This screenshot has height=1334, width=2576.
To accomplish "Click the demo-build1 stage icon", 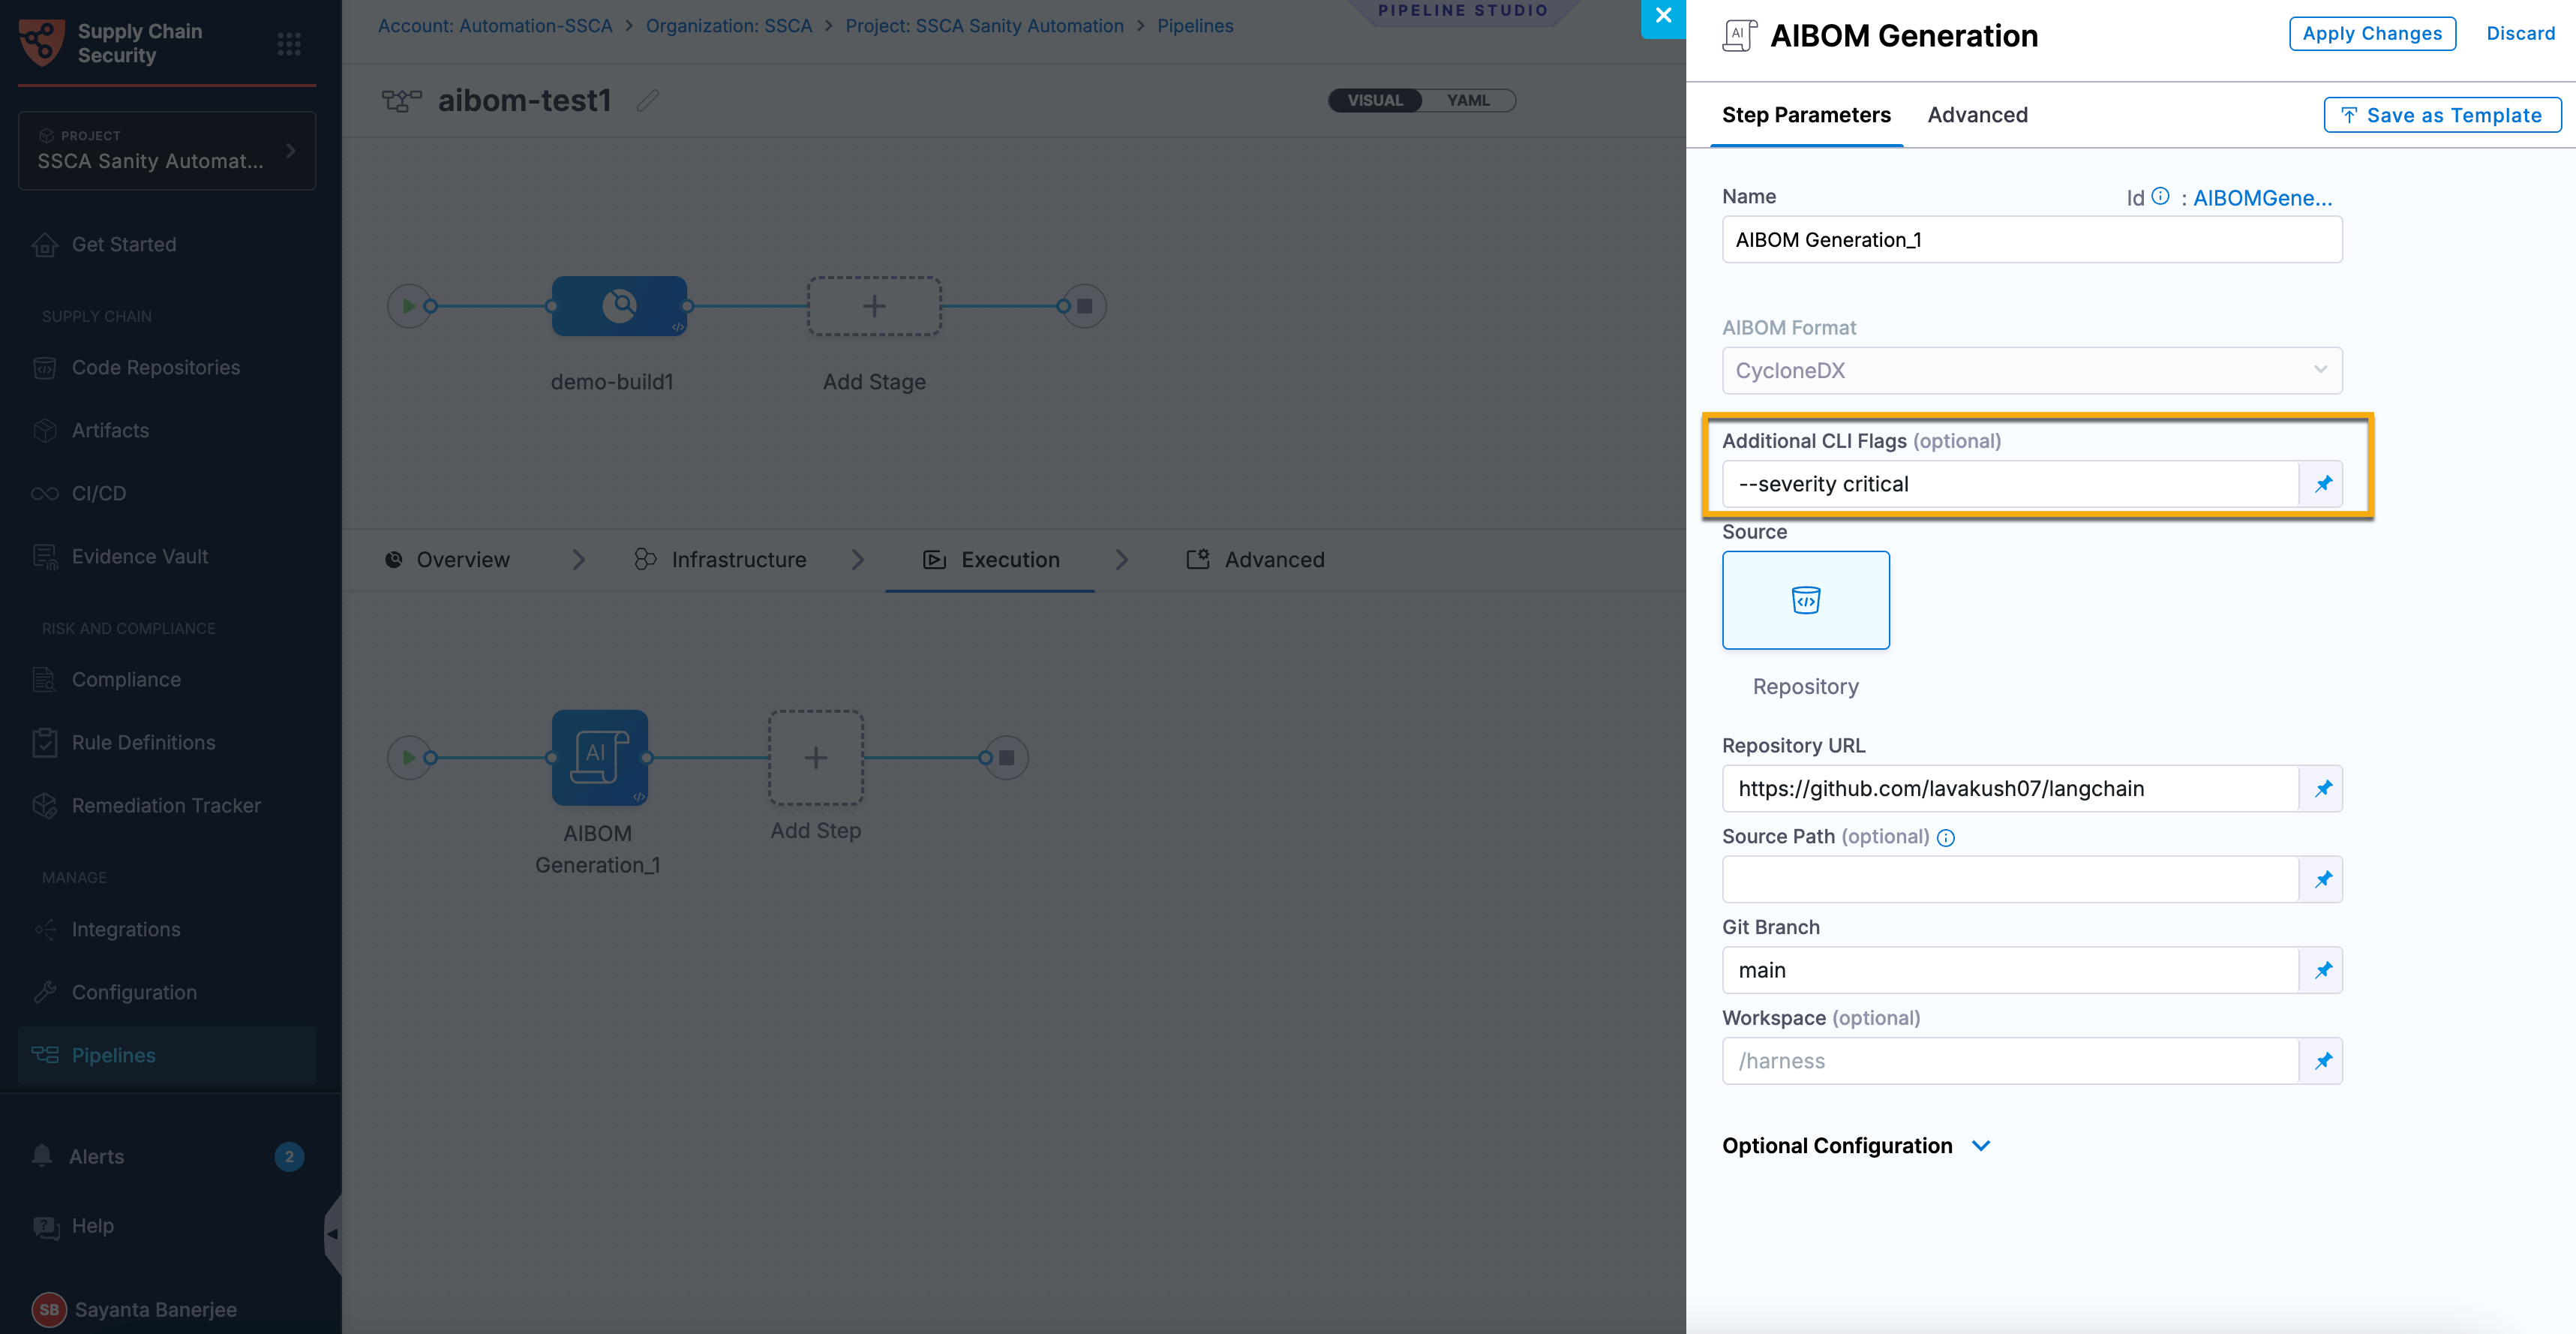I will pyautogui.click(x=619, y=305).
